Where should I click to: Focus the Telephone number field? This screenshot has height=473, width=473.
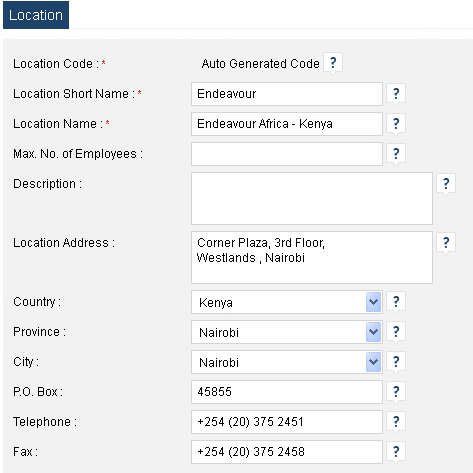(x=287, y=422)
